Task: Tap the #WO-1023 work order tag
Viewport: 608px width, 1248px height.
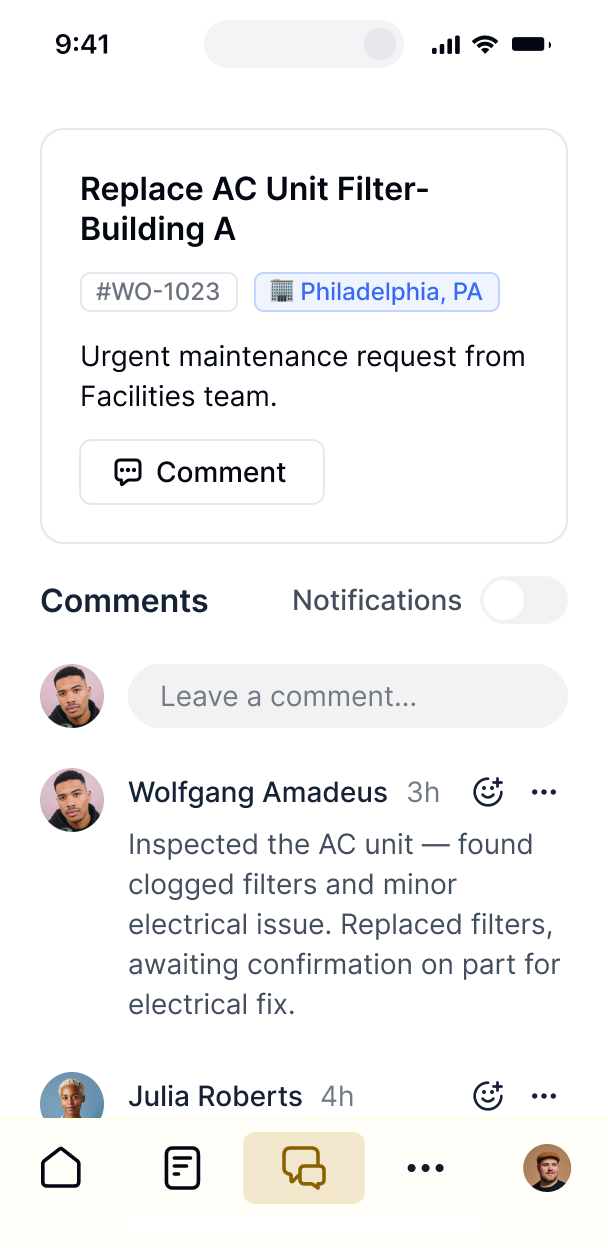Action: (x=158, y=291)
